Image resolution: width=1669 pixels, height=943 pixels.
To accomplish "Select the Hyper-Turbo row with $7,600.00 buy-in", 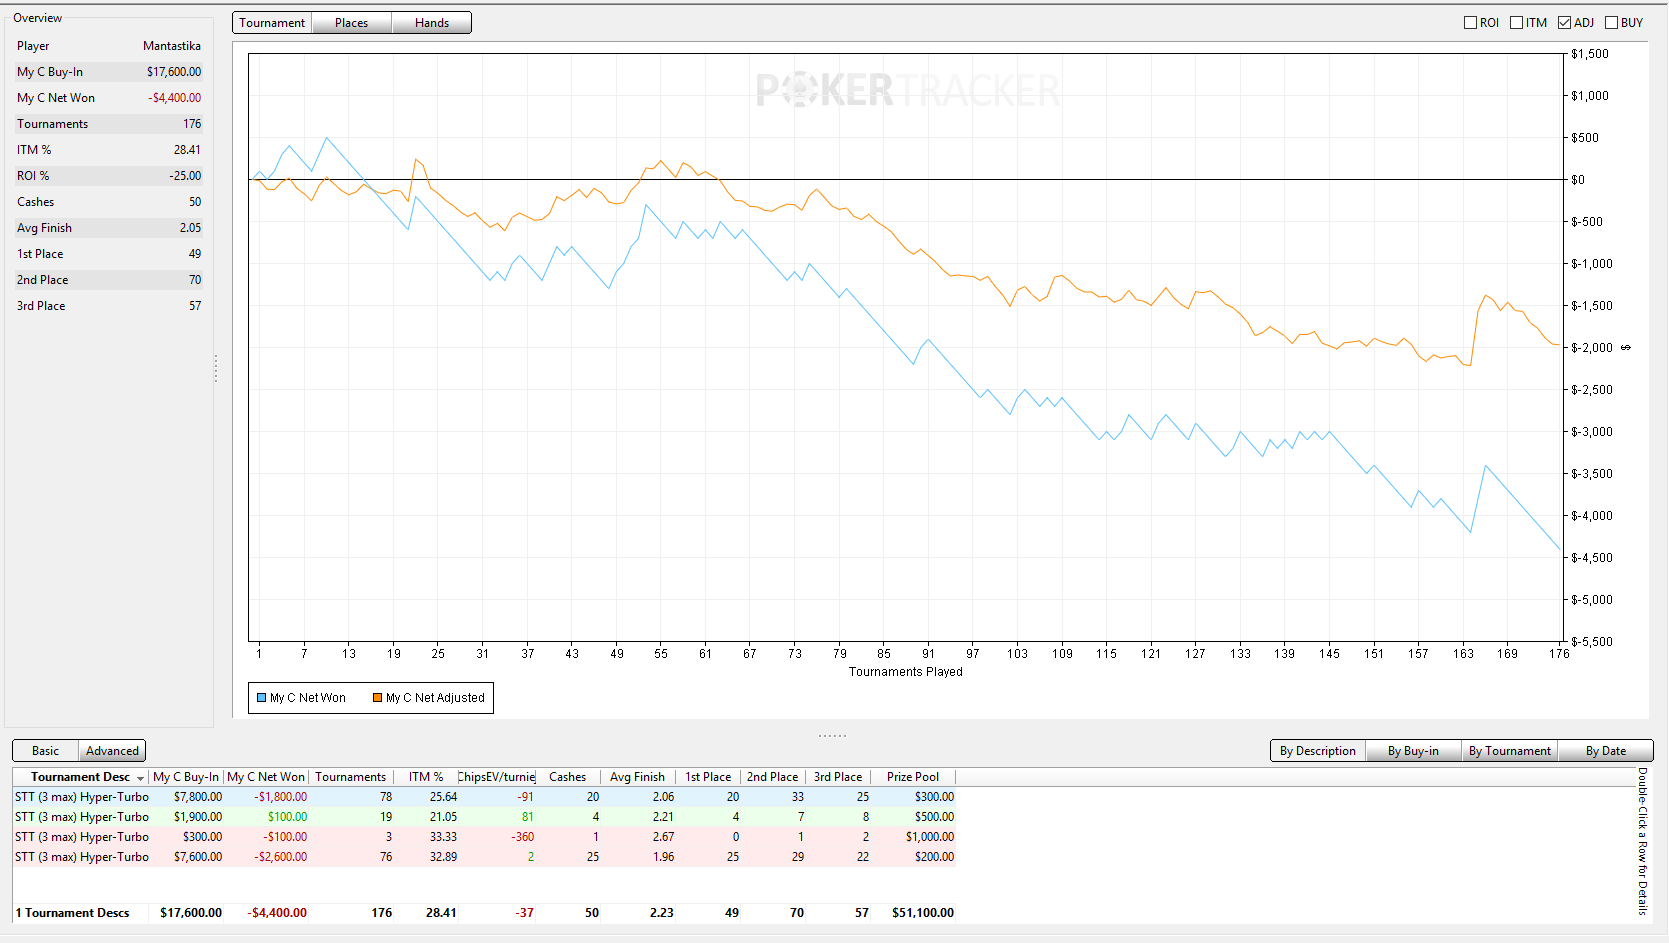I will (x=484, y=857).
